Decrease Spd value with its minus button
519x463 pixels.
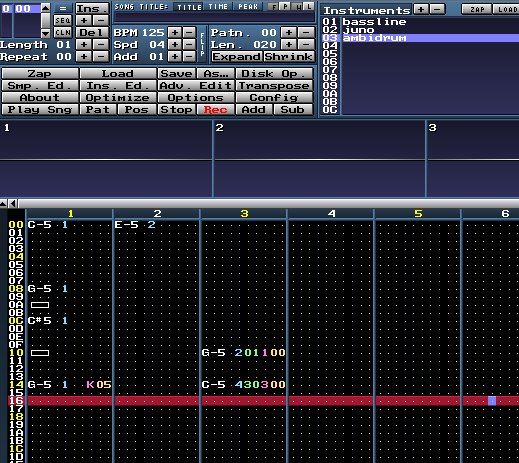[189, 45]
